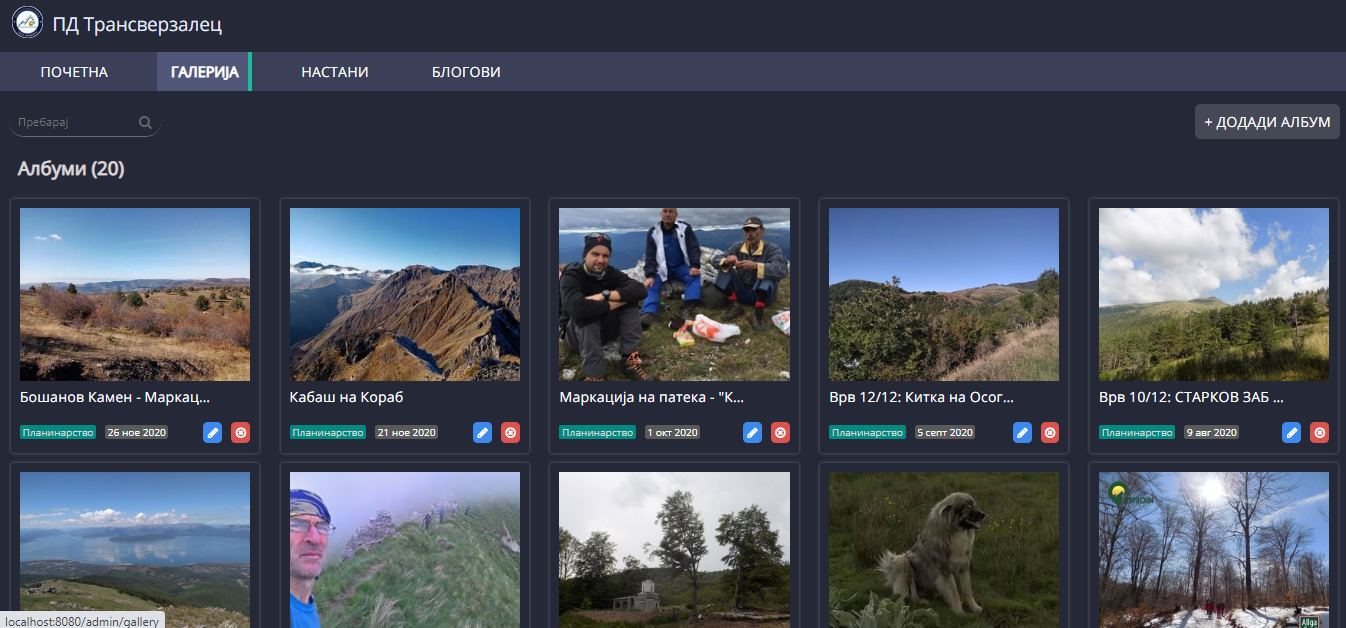Delete the Бошанов Камен album using red icon
The height and width of the screenshot is (628, 1346).
click(241, 433)
